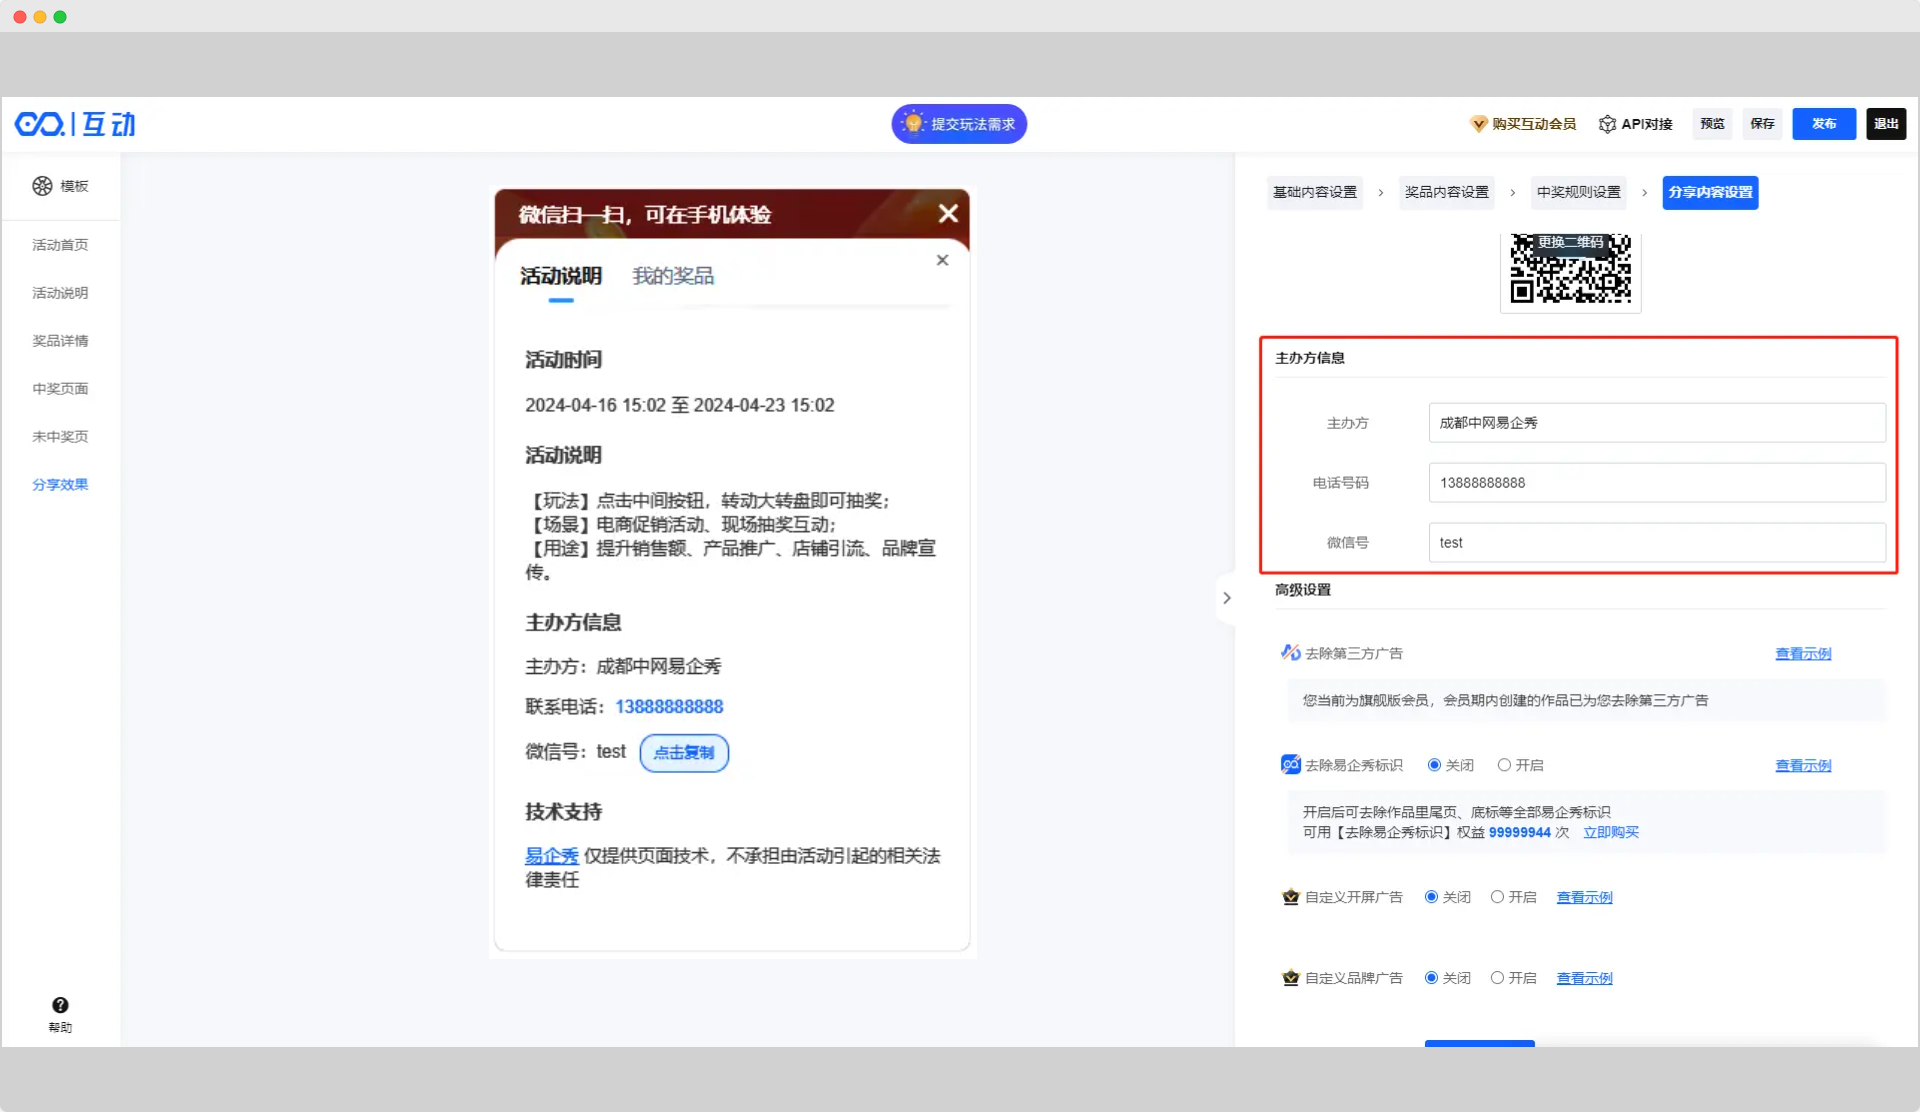Select 关闭 for 自定义品牌广告
This screenshot has width=1920, height=1112.
pyautogui.click(x=1431, y=978)
